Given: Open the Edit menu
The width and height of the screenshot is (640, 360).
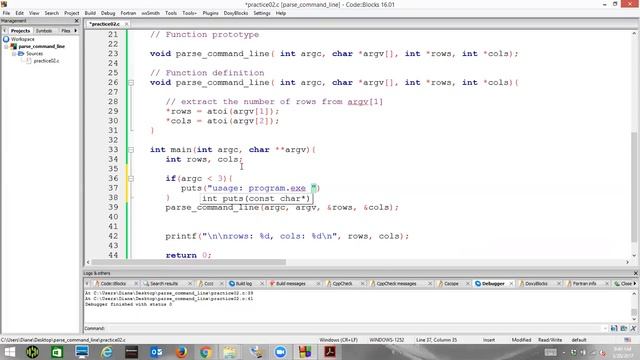Looking at the screenshot, I should pyautogui.click(x=20, y=13).
